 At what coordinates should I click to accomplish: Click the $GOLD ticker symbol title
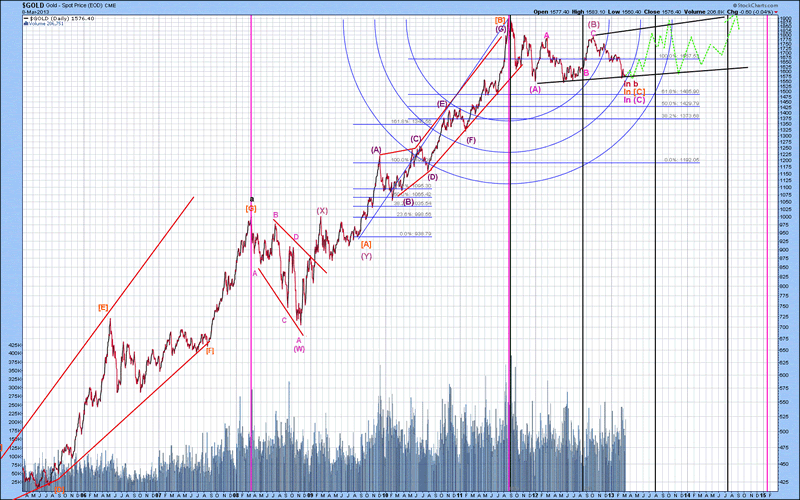(17, 4)
